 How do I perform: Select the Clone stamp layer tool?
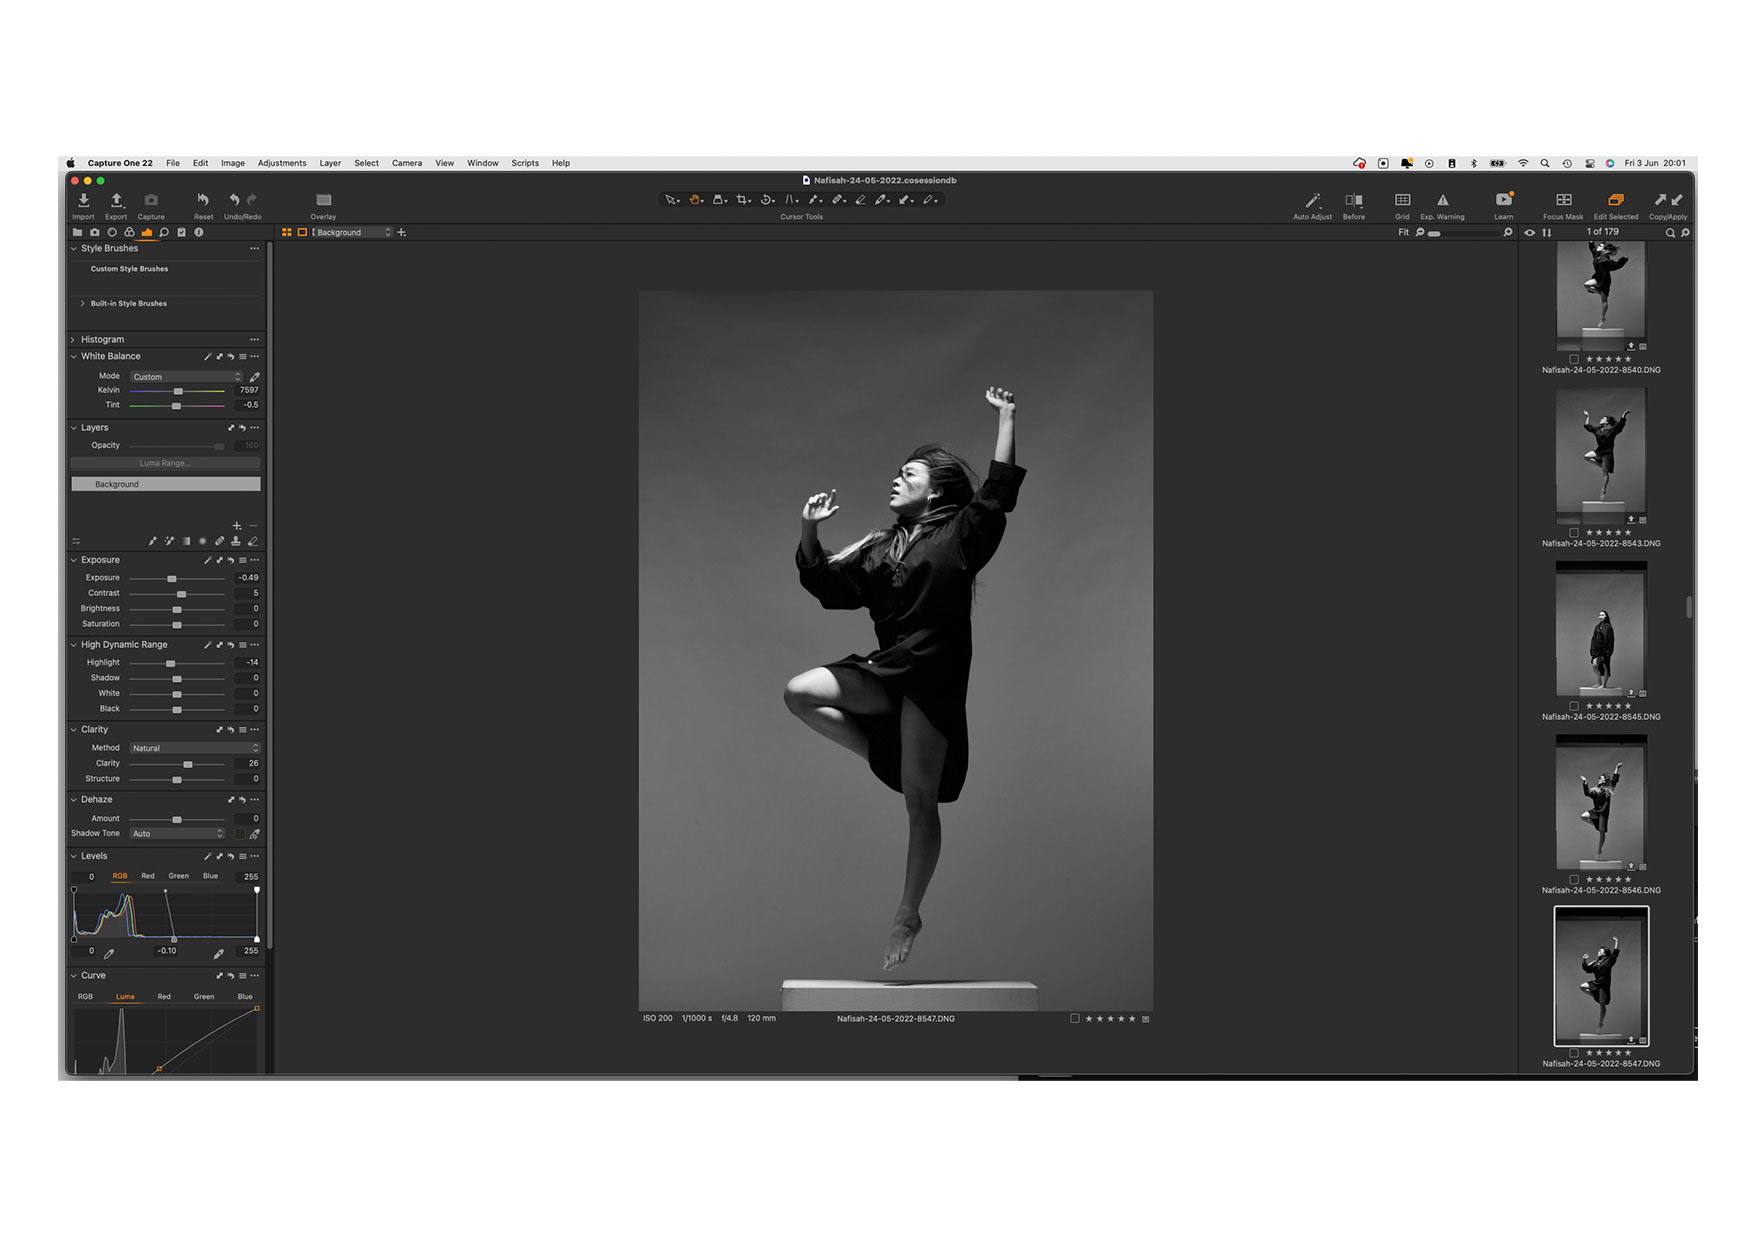click(x=236, y=541)
